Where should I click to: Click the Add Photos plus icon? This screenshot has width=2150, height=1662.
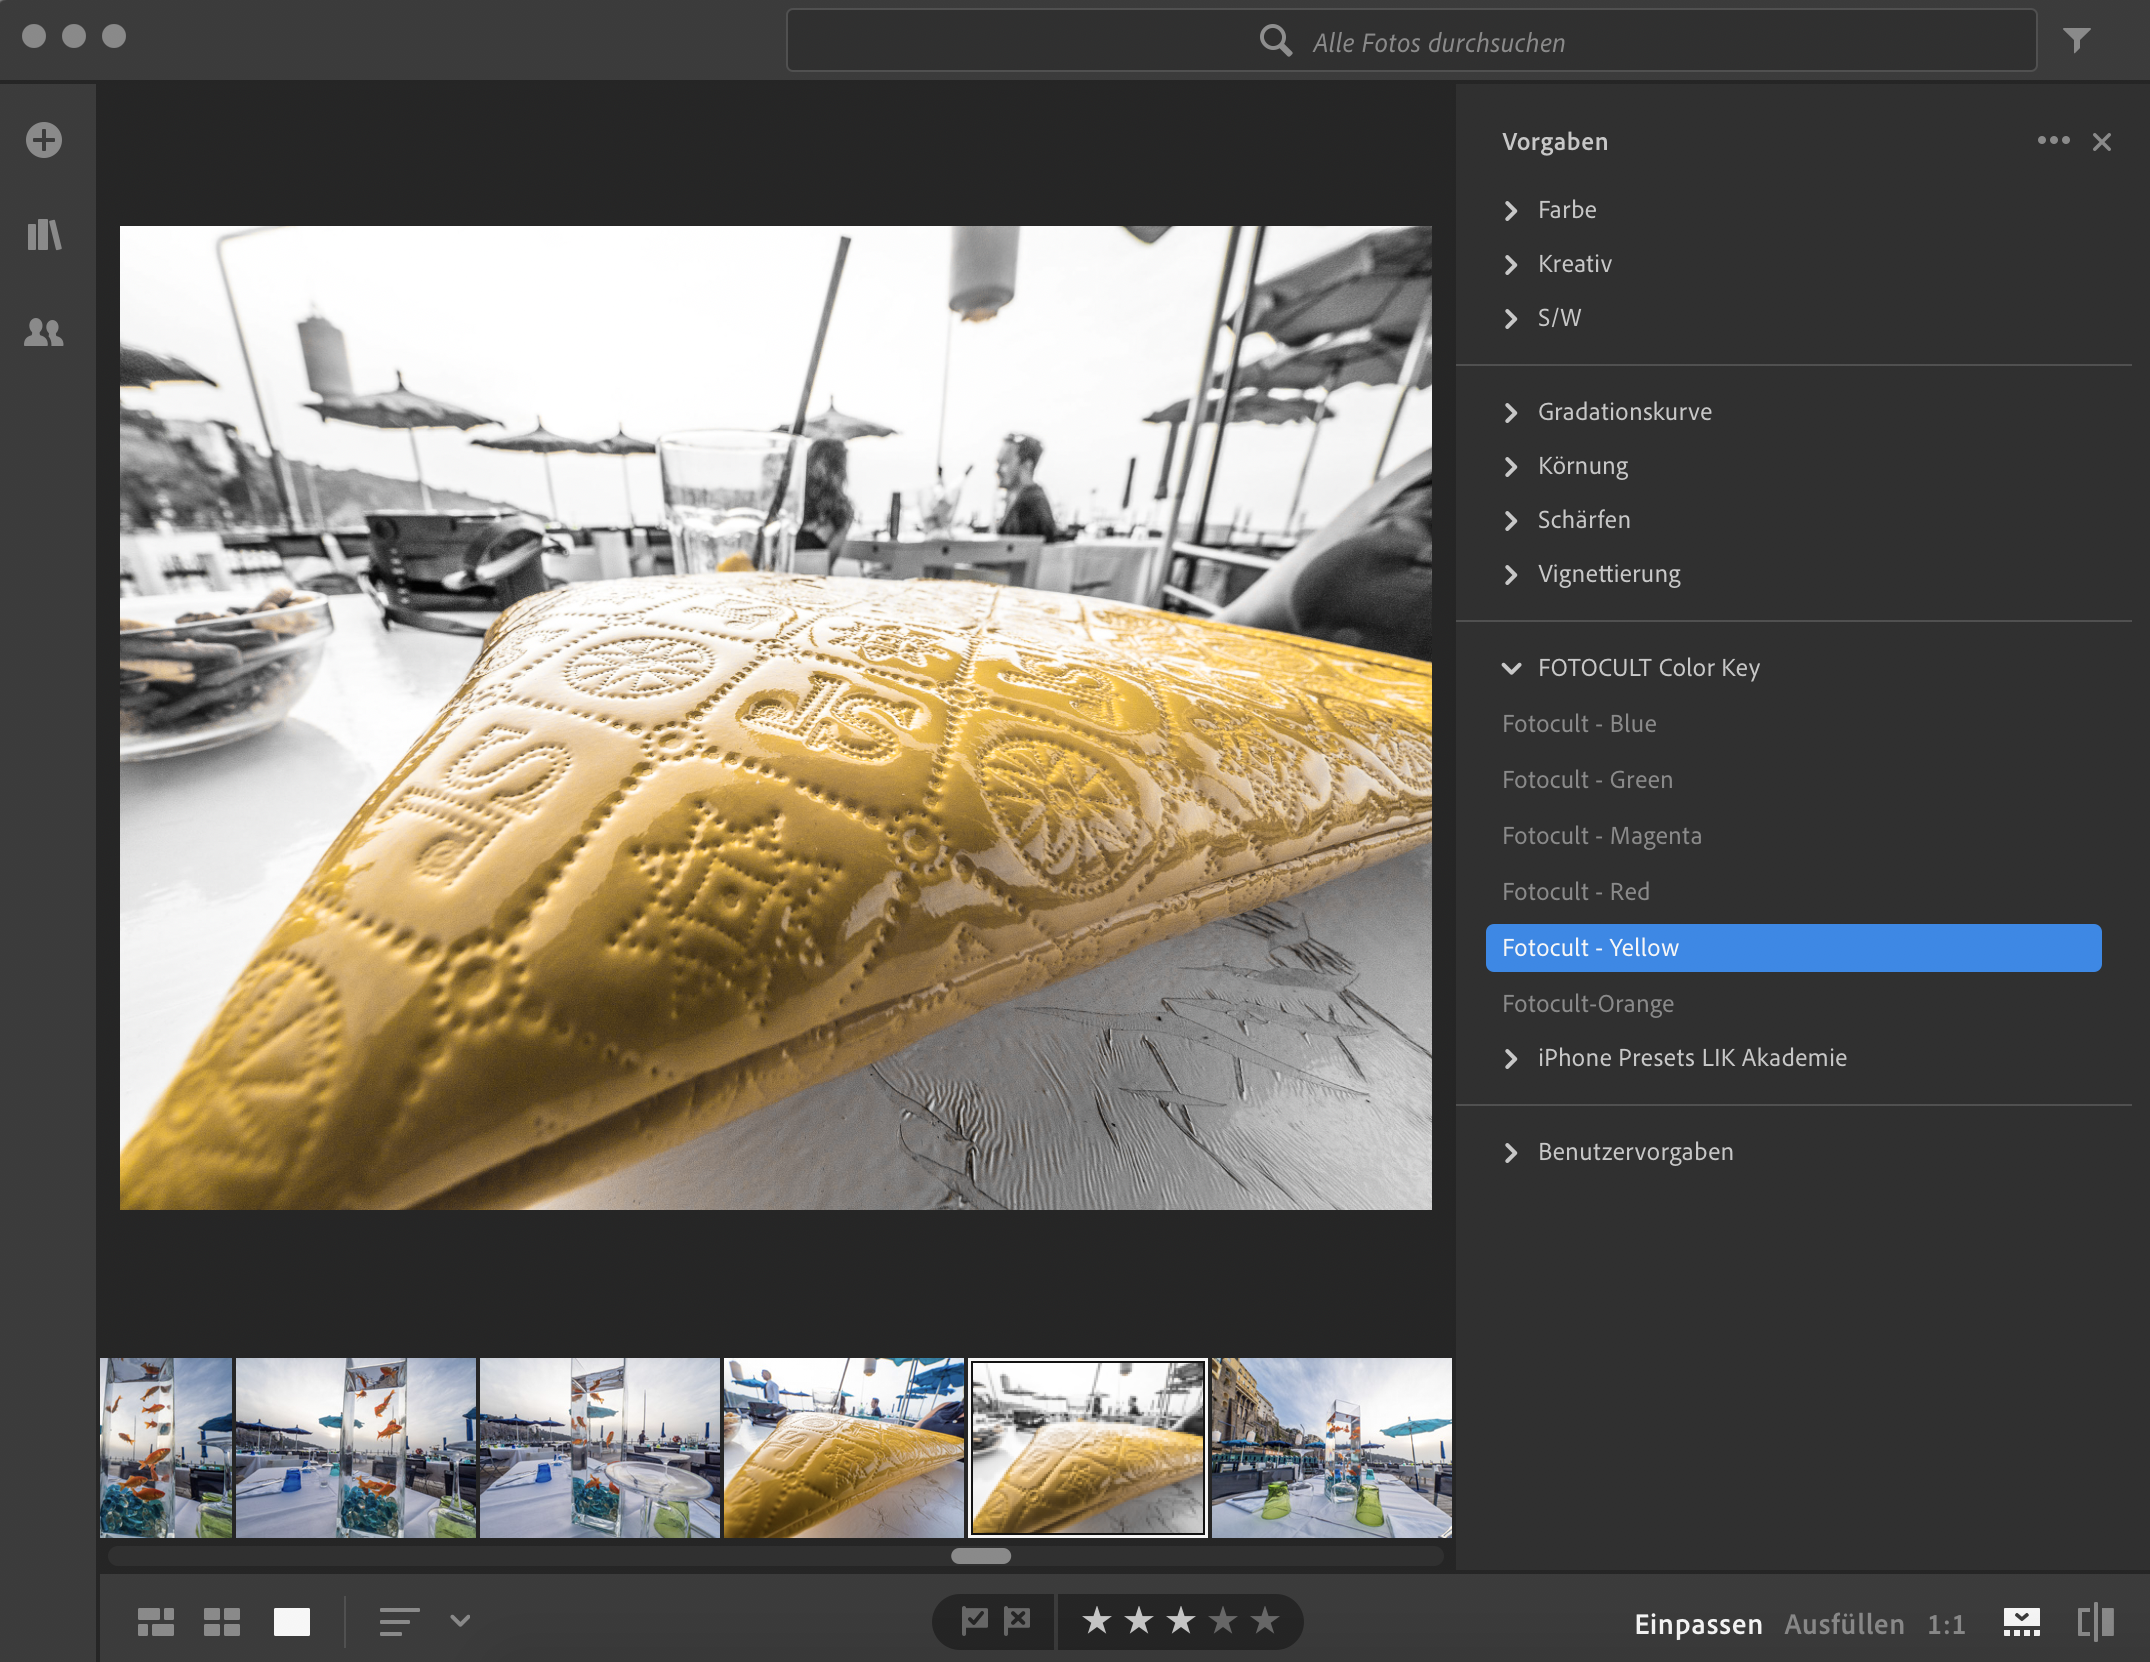pos(44,140)
